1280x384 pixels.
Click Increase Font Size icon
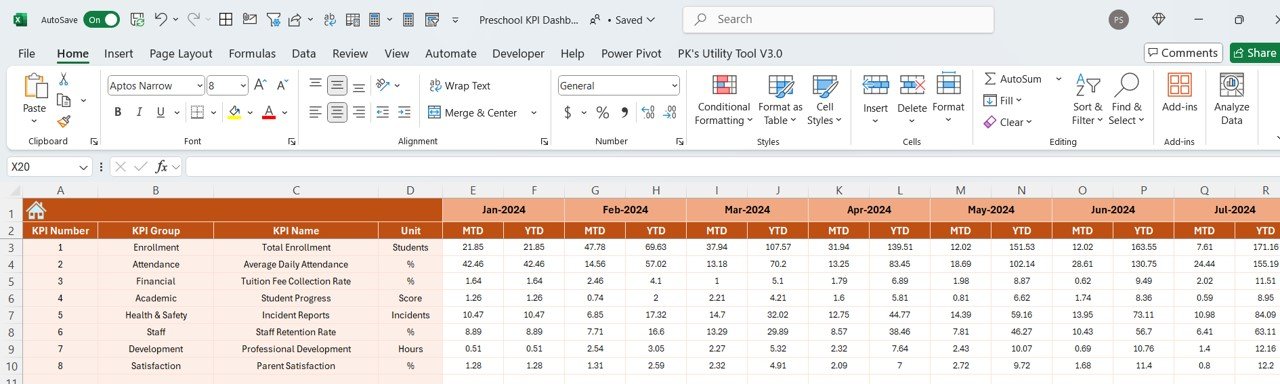260,85
